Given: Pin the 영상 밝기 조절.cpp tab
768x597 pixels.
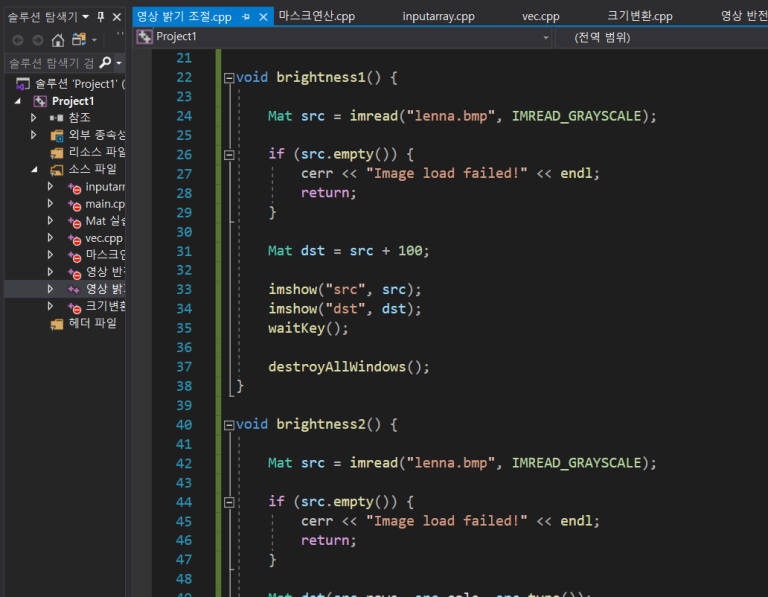Looking at the screenshot, I should point(246,17).
